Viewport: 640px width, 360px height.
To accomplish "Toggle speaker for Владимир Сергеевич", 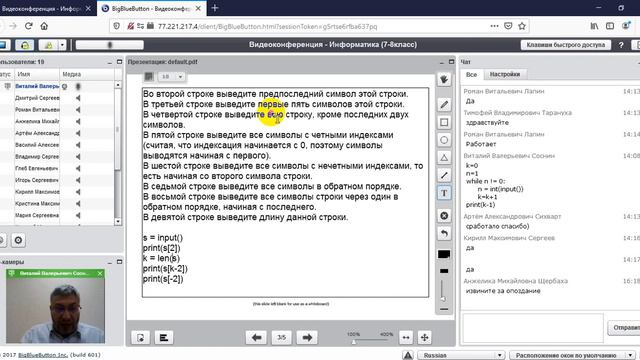I will [78, 156].
